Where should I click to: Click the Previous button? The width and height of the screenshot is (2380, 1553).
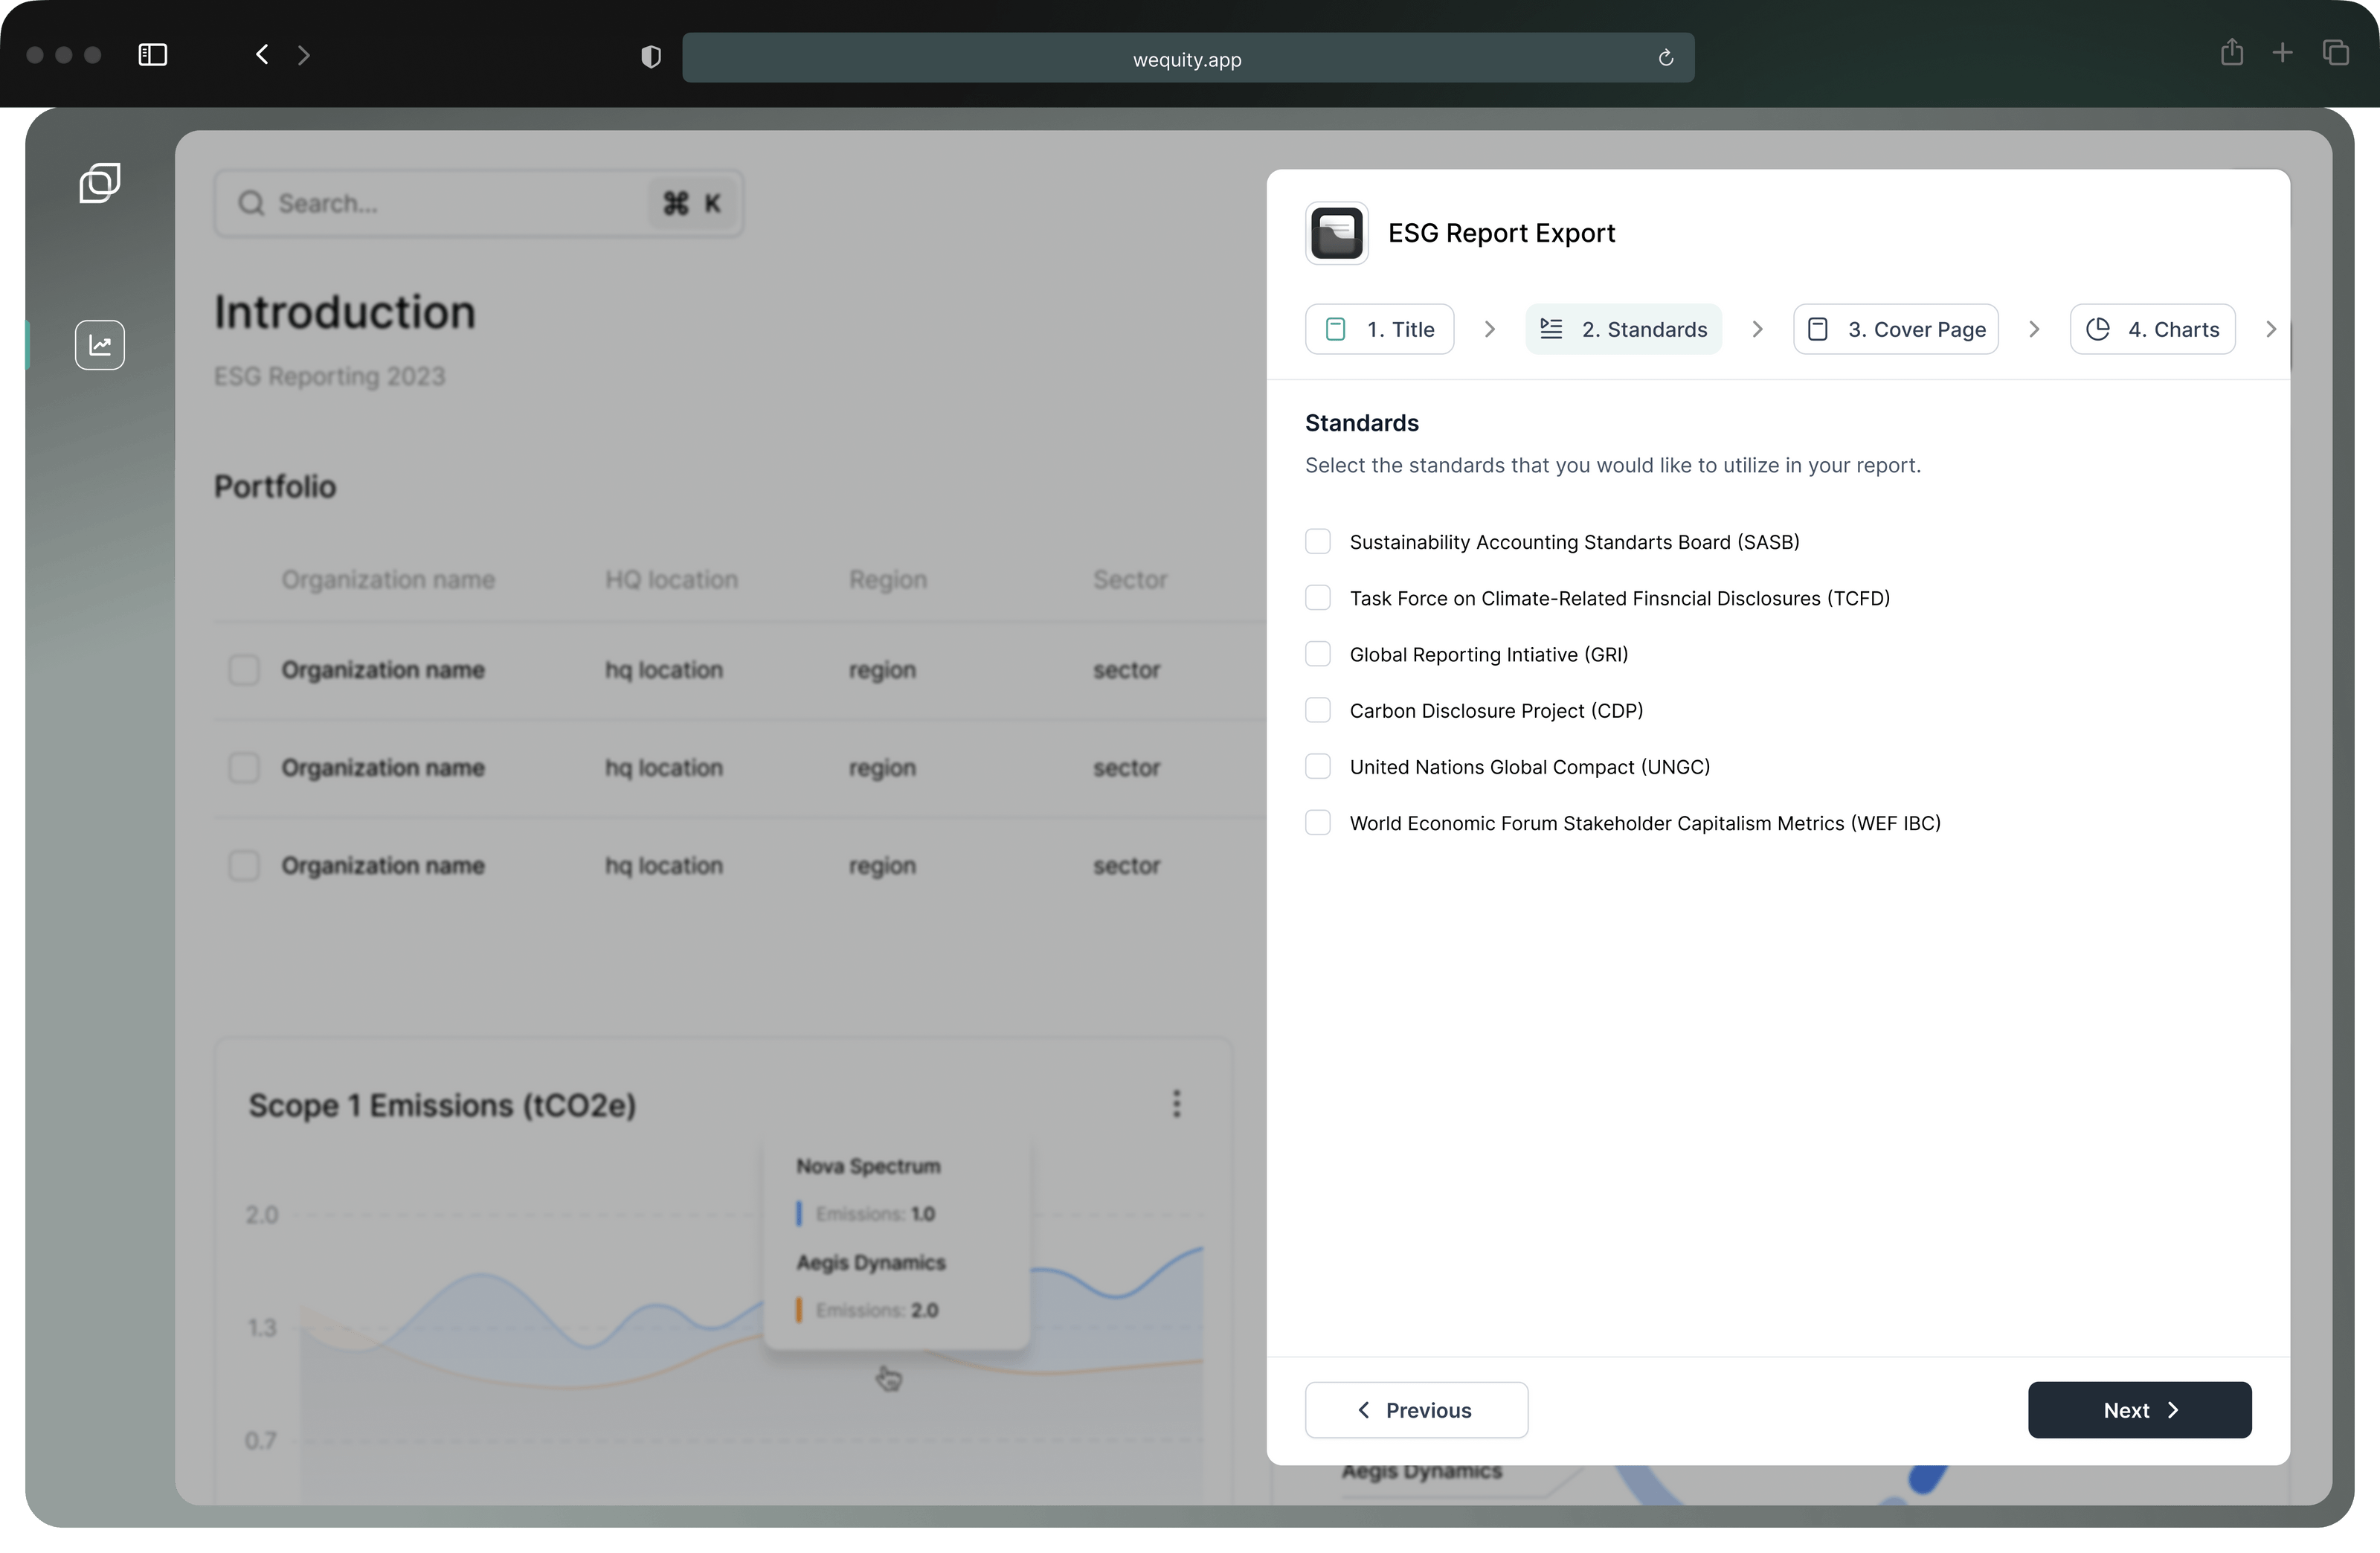click(x=1415, y=1410)
